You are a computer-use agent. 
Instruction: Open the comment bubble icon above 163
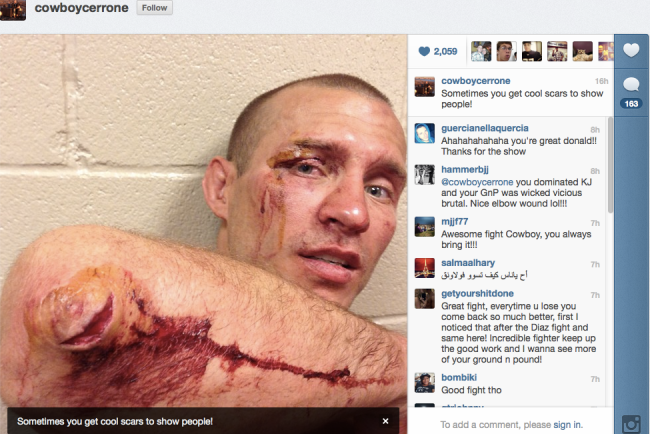click(631, 85)
